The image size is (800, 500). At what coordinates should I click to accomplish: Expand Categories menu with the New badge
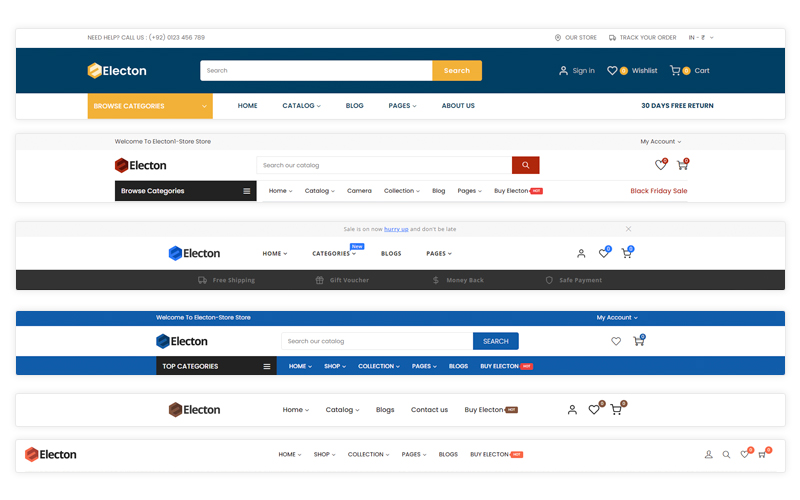[334, 254]
